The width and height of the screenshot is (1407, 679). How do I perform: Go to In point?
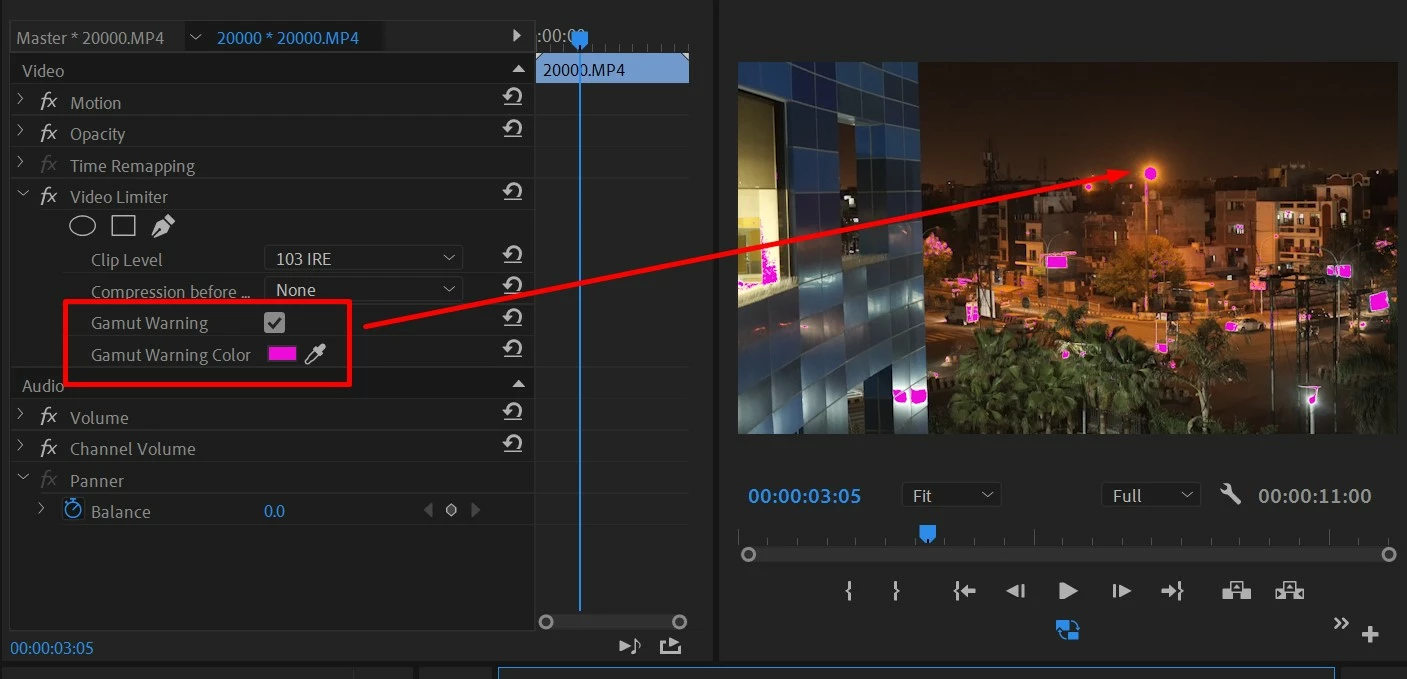click(964, 591)
